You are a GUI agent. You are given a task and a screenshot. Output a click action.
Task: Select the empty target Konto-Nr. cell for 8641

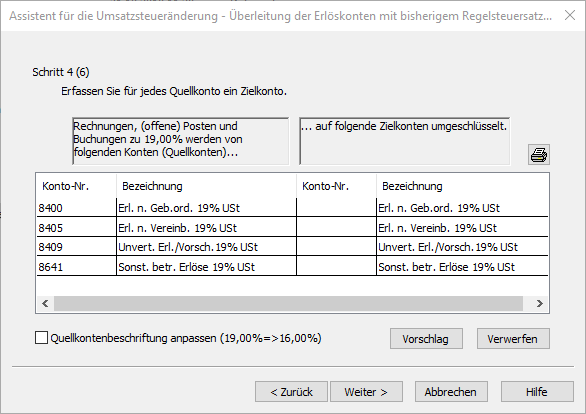pyautogui.click(x=336, y=266)
